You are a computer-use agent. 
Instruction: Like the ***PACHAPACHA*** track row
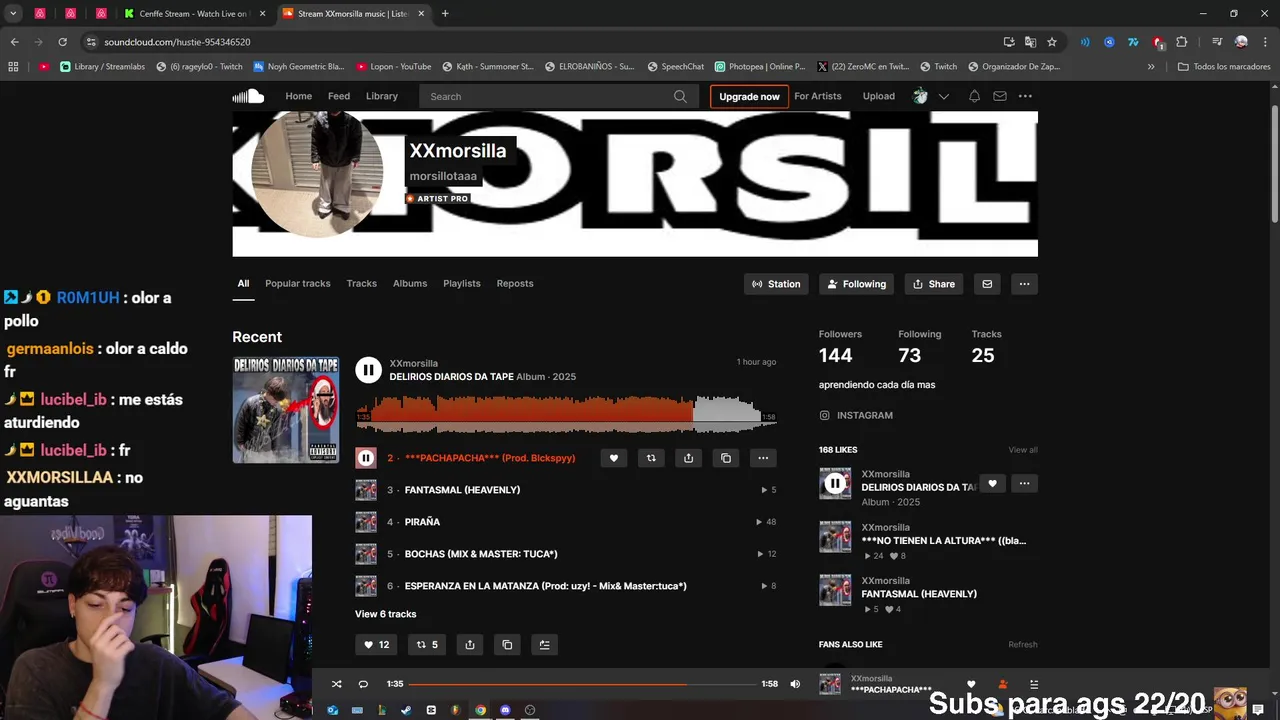614,458
